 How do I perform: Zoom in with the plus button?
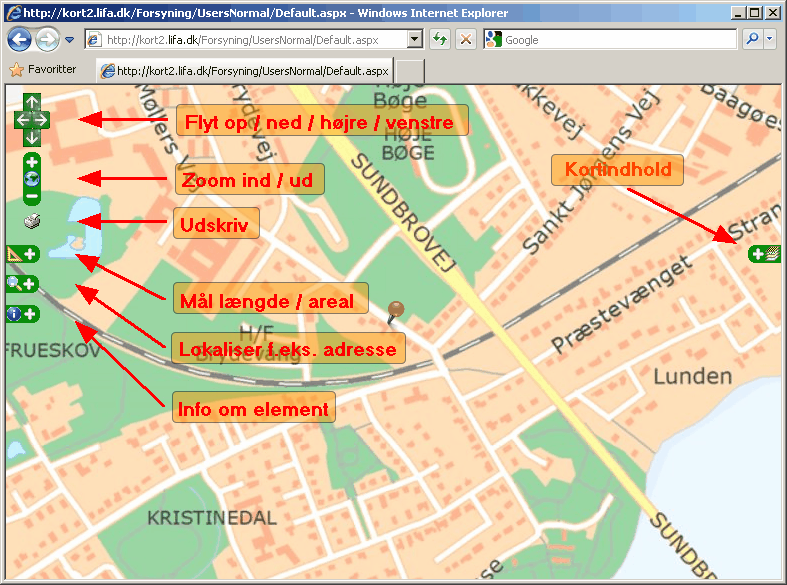pos(32,162)
